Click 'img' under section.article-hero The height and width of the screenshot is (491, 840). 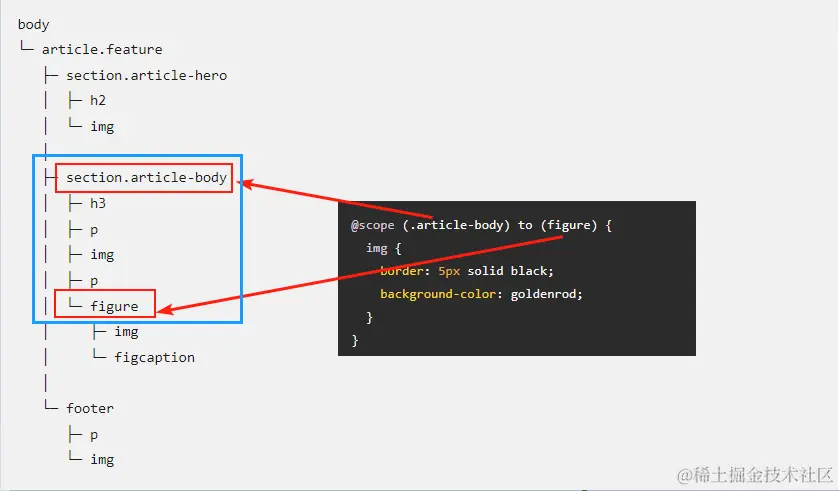[x=102, y=126]
